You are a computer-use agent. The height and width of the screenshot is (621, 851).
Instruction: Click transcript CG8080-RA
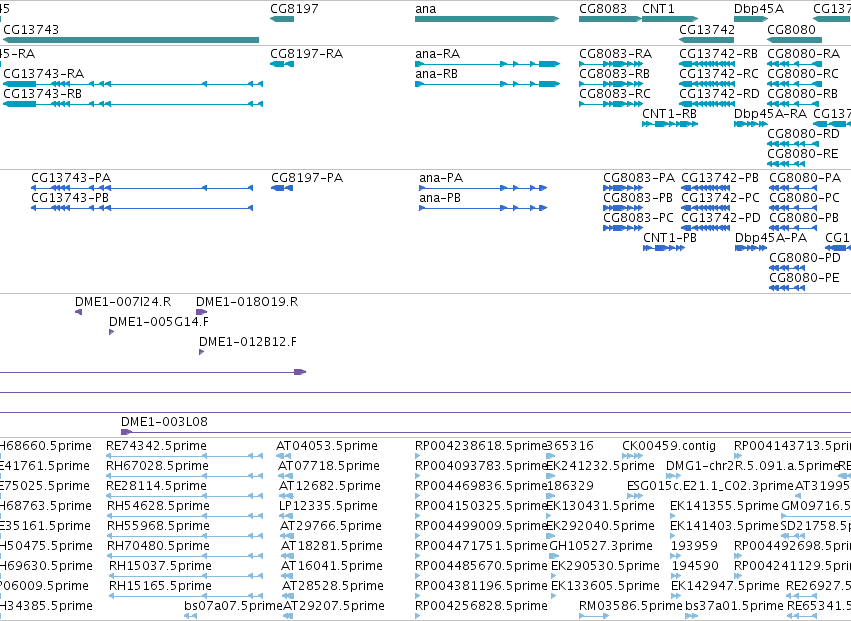(x=795, y=64)
